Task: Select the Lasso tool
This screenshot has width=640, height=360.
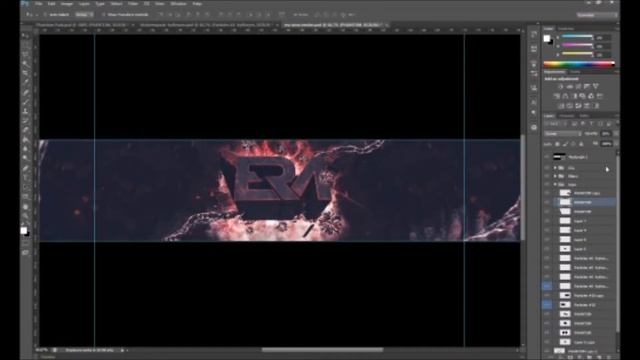Action: coord(26,55)
